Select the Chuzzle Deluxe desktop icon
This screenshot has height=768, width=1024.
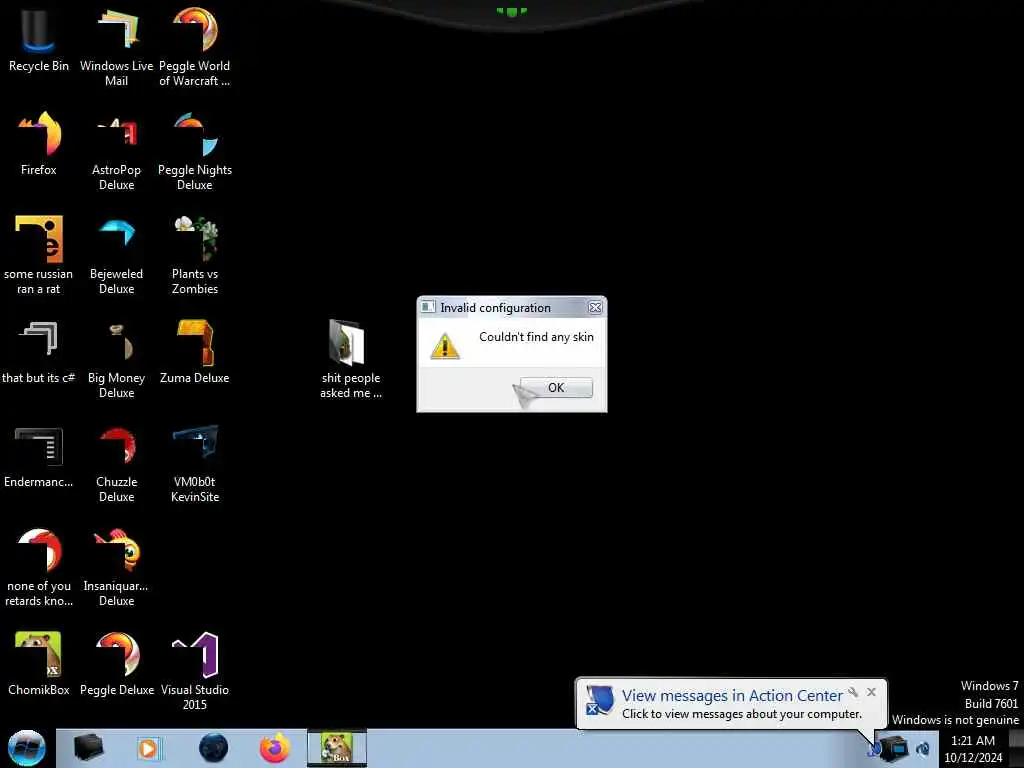(x=116, y=462)
